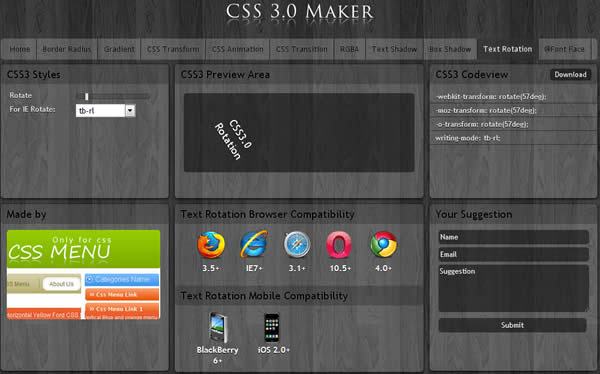The image size is (600, 374).
Task: Click the 'Your Suggestion' heading
Action: coord(474,214)
